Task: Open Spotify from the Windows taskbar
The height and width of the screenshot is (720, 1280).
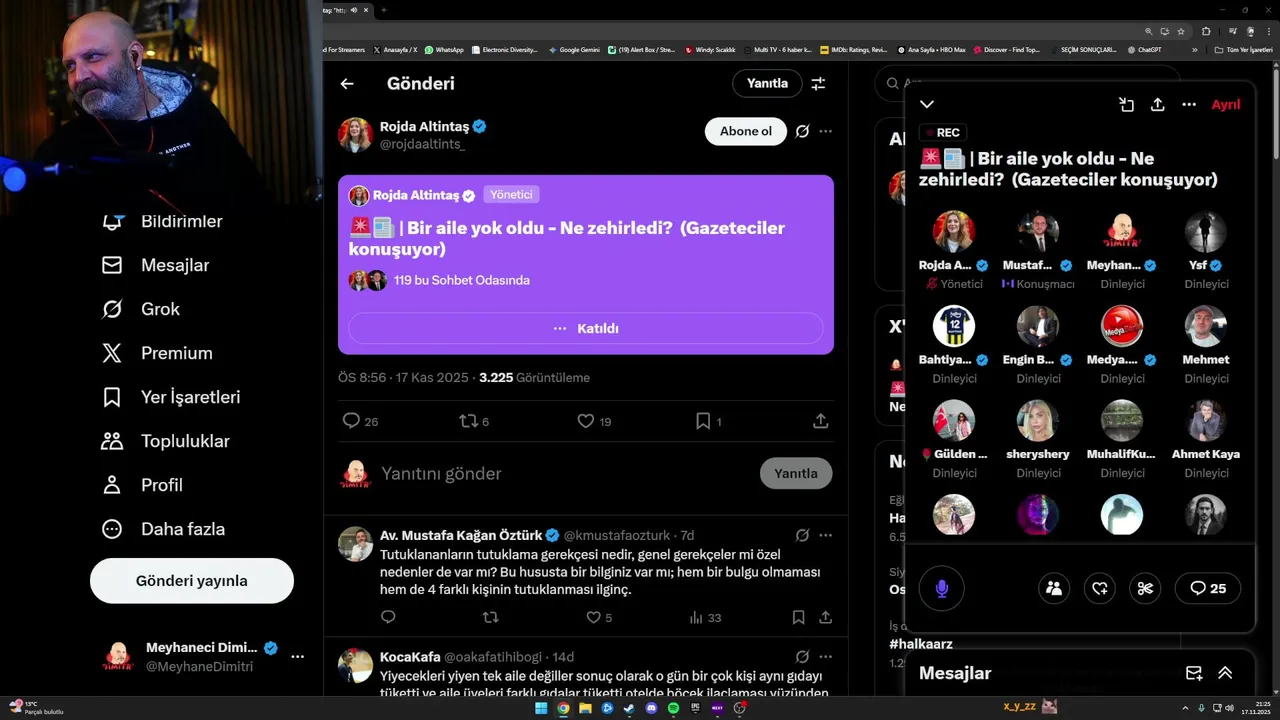Action: pyautogui.click(x=673, y=708)
